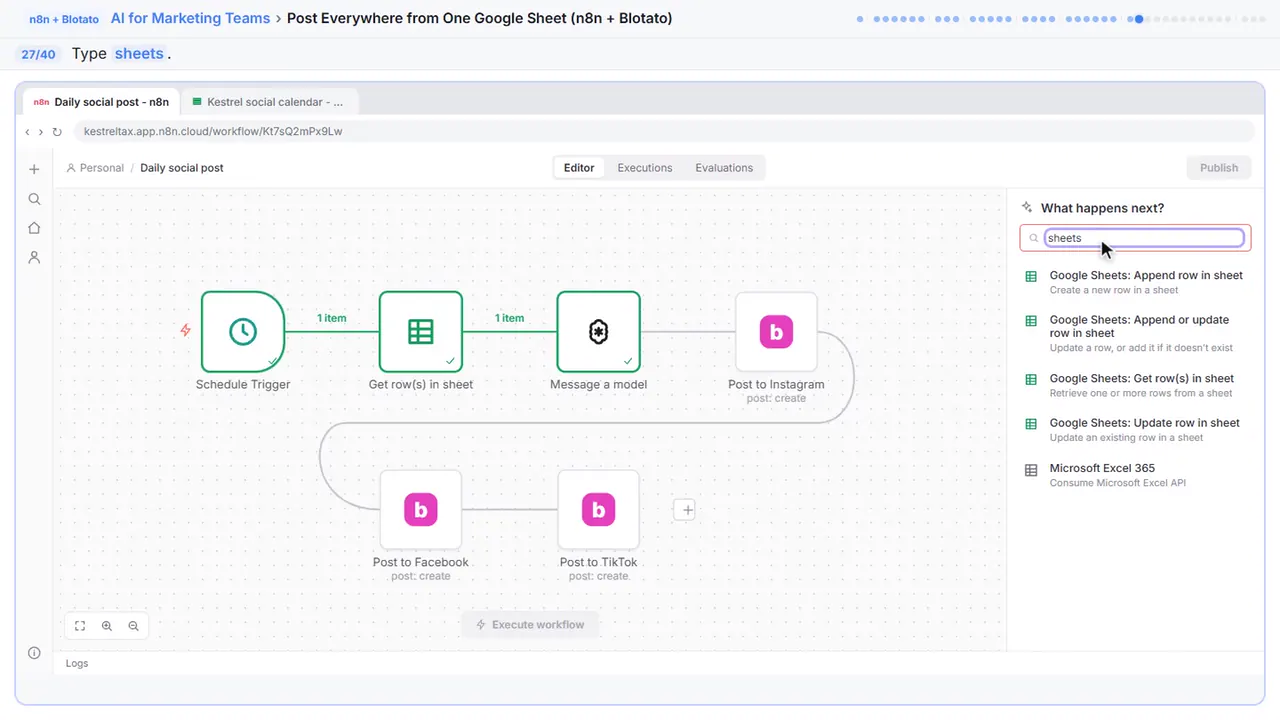Select the Post to Instagram node
The height and width of the screenshot is (720, 1280).
click(x=776, y=332)
